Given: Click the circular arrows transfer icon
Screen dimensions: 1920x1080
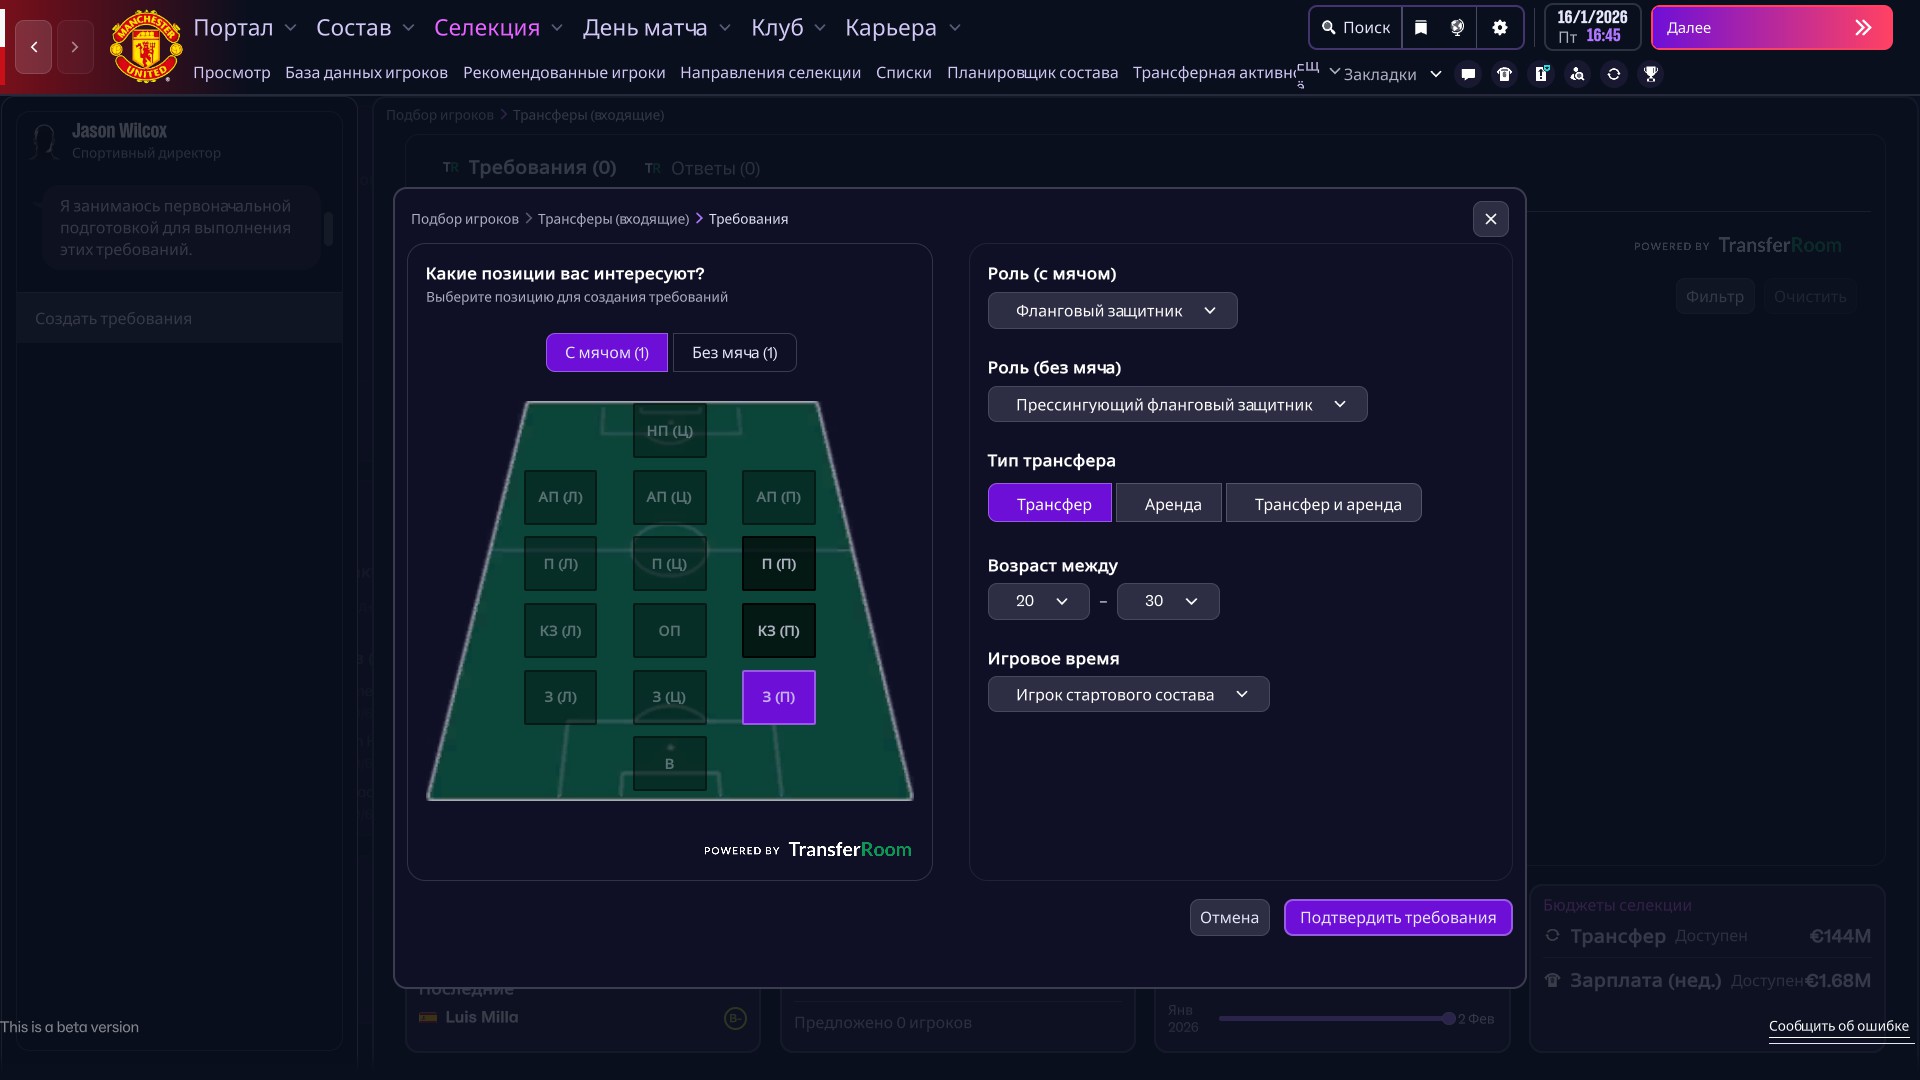Looking at the screenshot, I should [x=1614, y=74].
